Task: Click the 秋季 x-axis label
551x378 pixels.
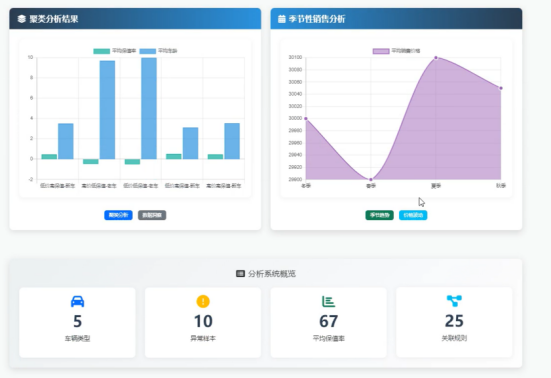Action: 501,185
